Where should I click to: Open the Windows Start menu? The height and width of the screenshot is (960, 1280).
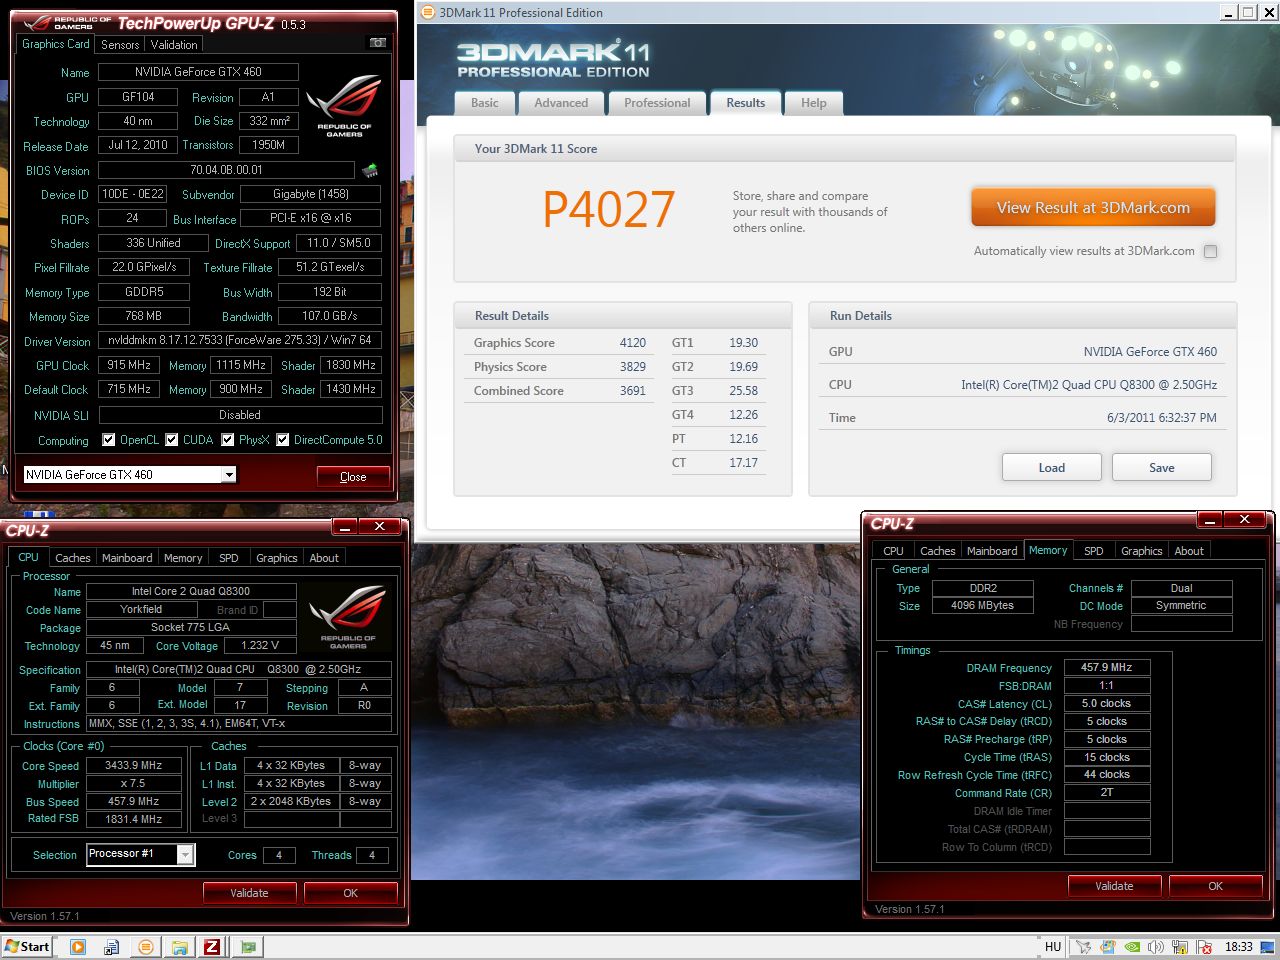coord(27,946)
